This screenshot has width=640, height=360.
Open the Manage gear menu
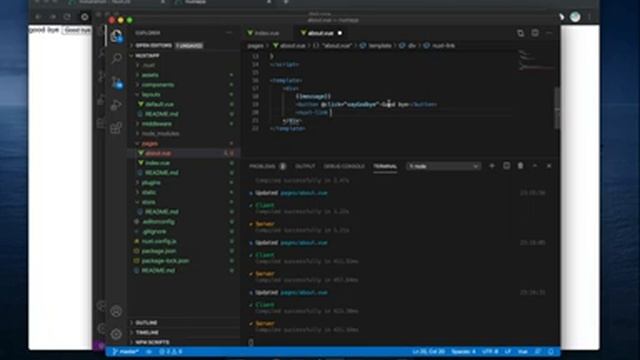point(116,334)
